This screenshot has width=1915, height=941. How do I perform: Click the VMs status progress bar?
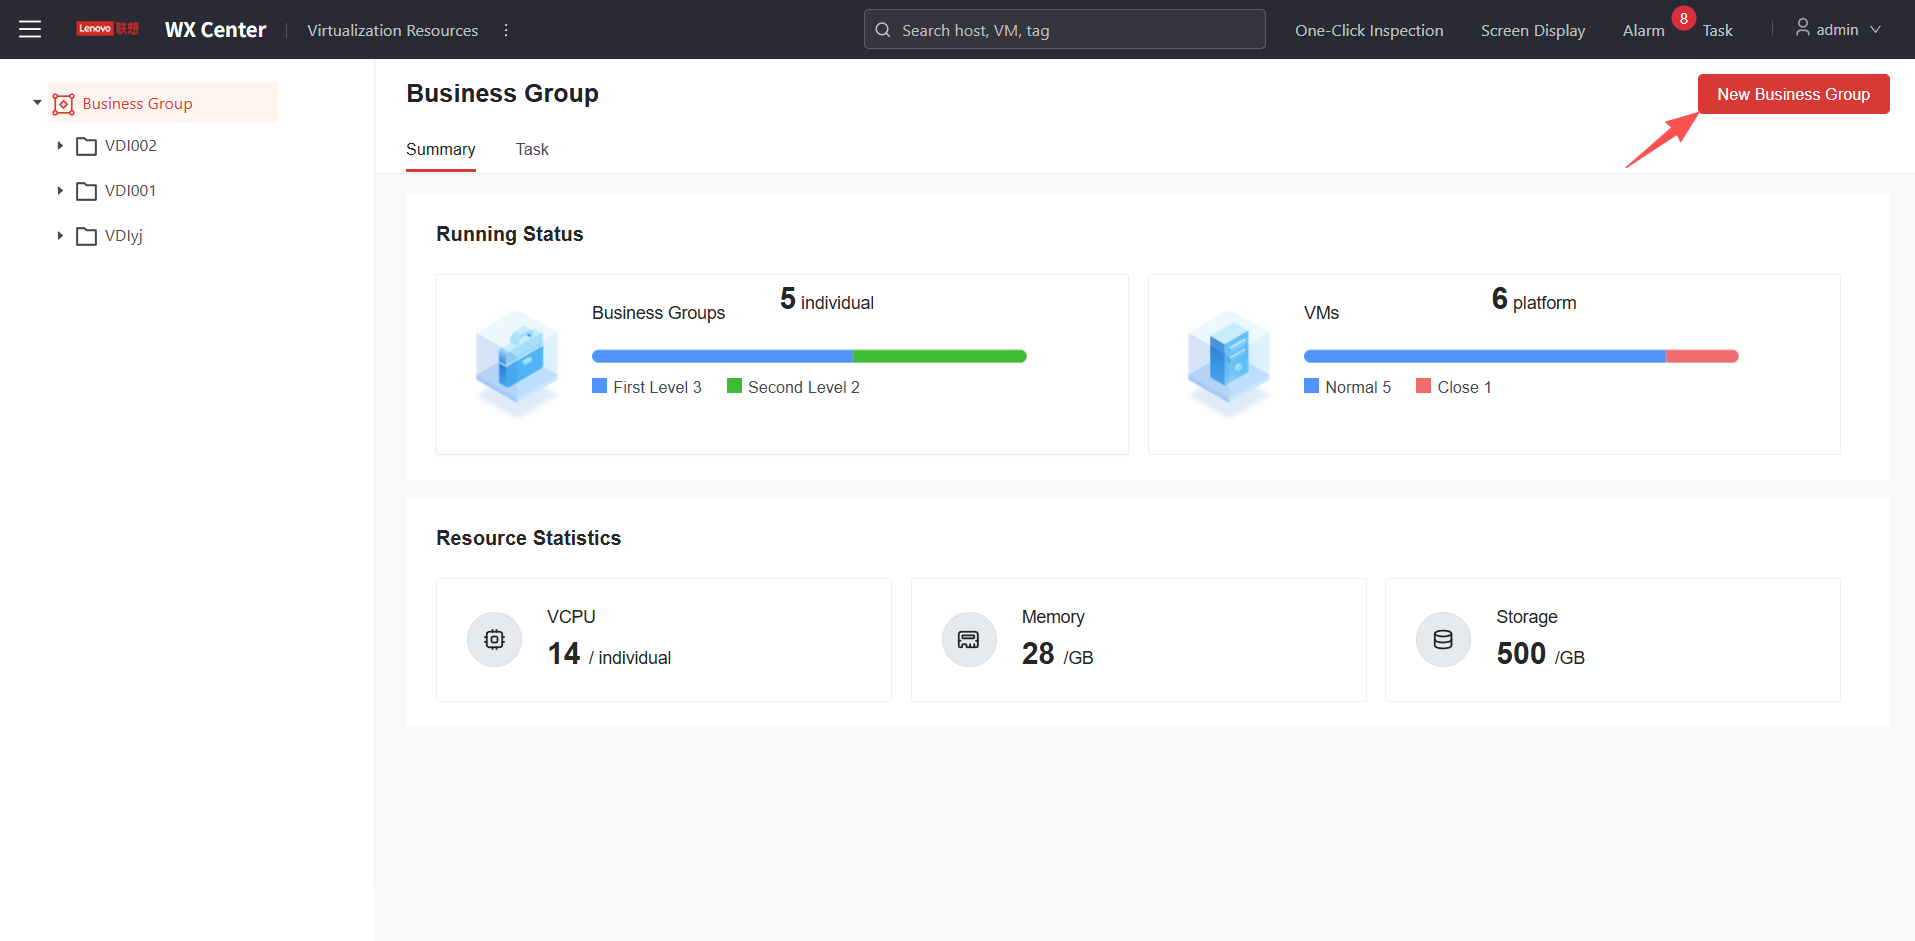point(1520,356)
